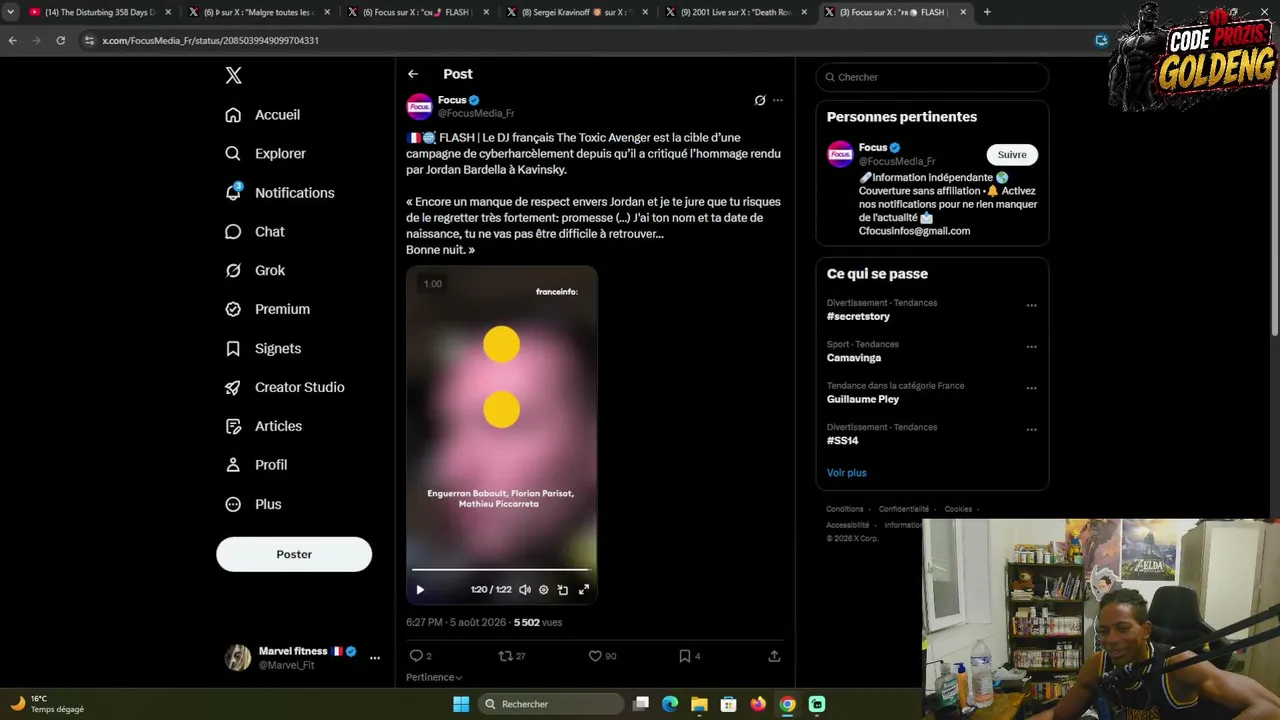The width and height of the screenshot is (1280, 720).
Task: Open Profil in the sidebar
Action: click(x=257, y=466)
